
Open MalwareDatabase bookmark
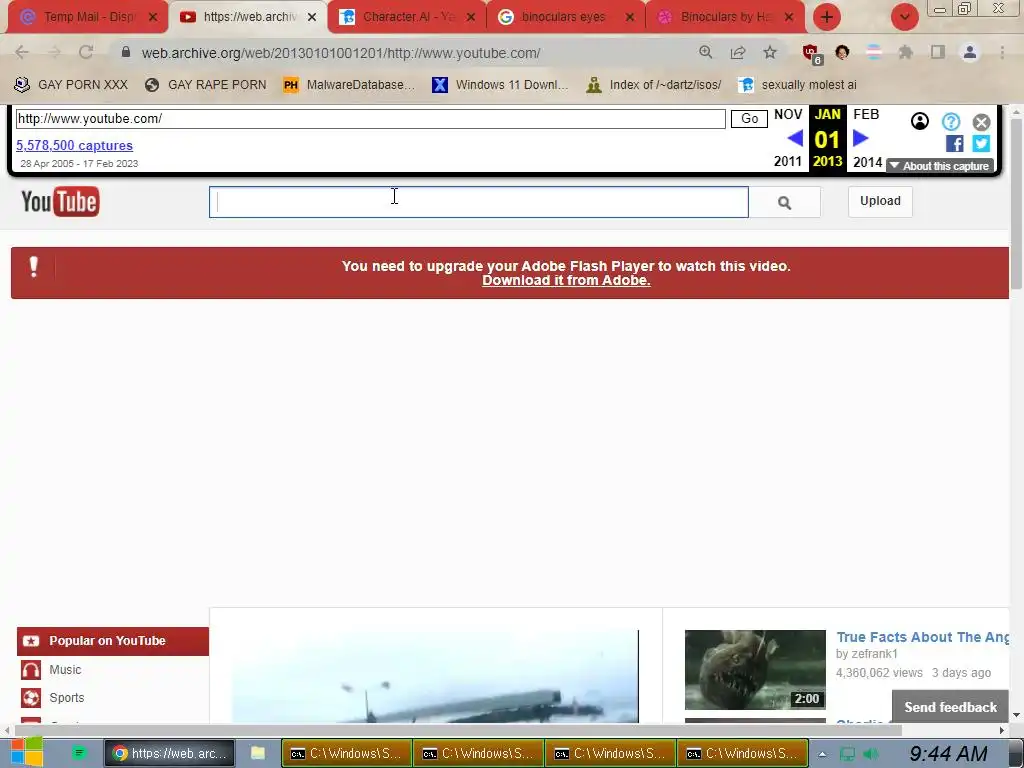point(349,85)
